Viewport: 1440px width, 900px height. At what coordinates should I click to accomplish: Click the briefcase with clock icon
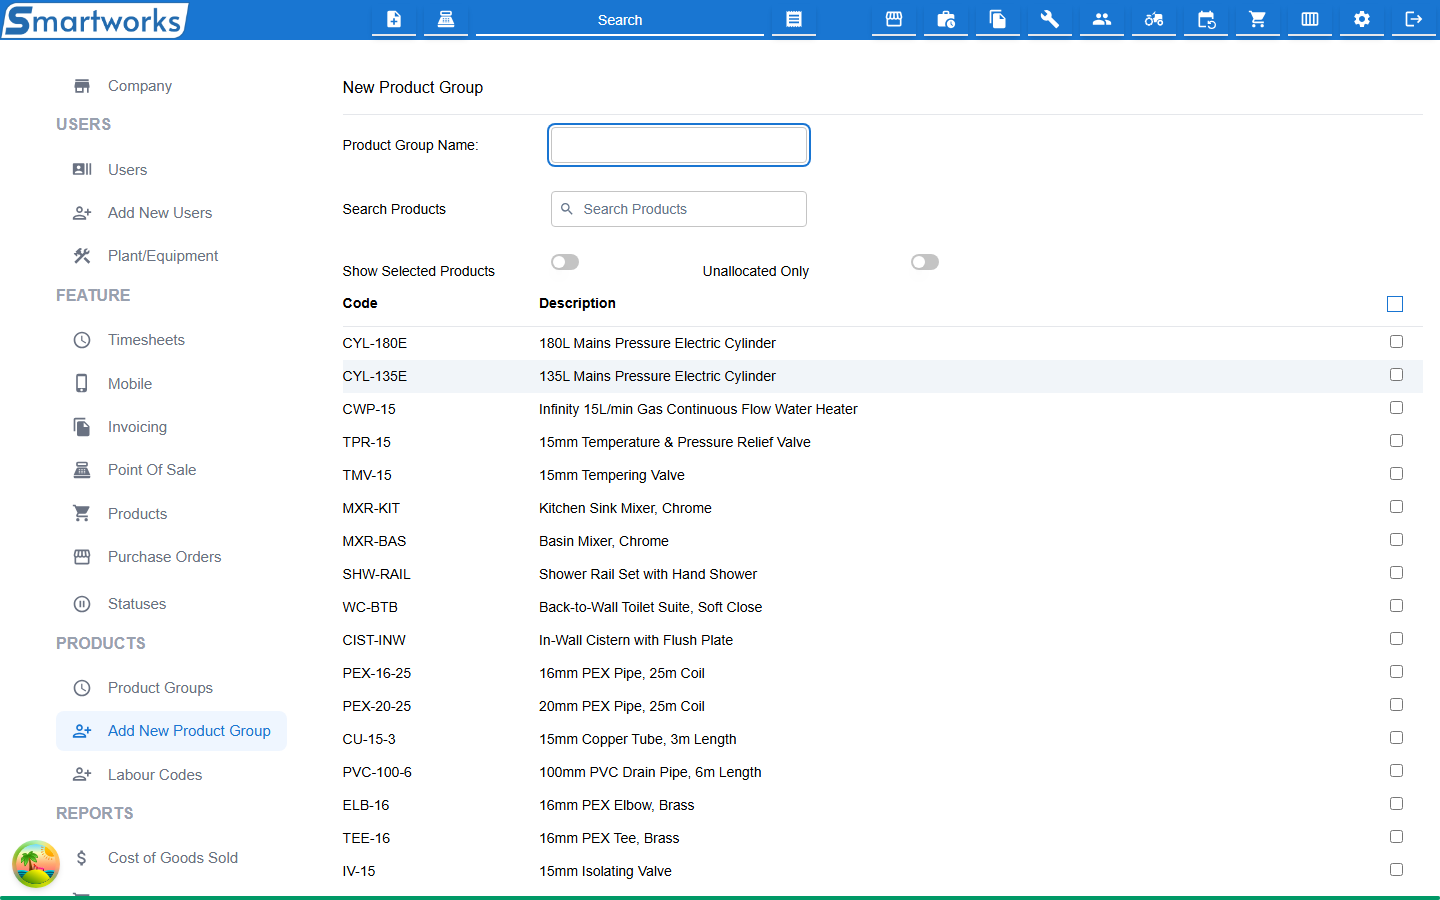(x=946, y=19)
